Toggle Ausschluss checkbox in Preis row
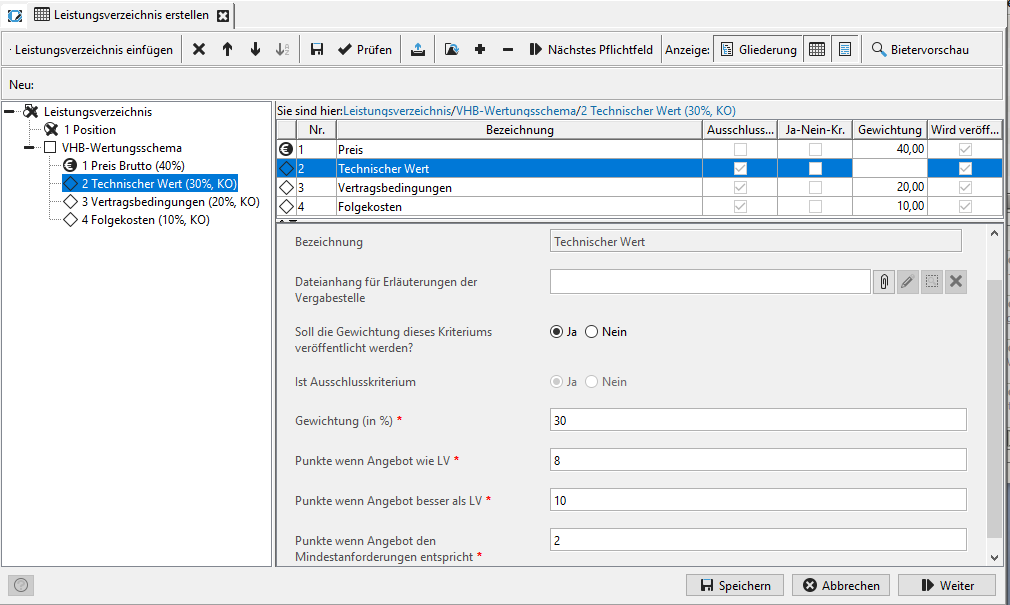 pyautogui.click(x=740, y=149)
